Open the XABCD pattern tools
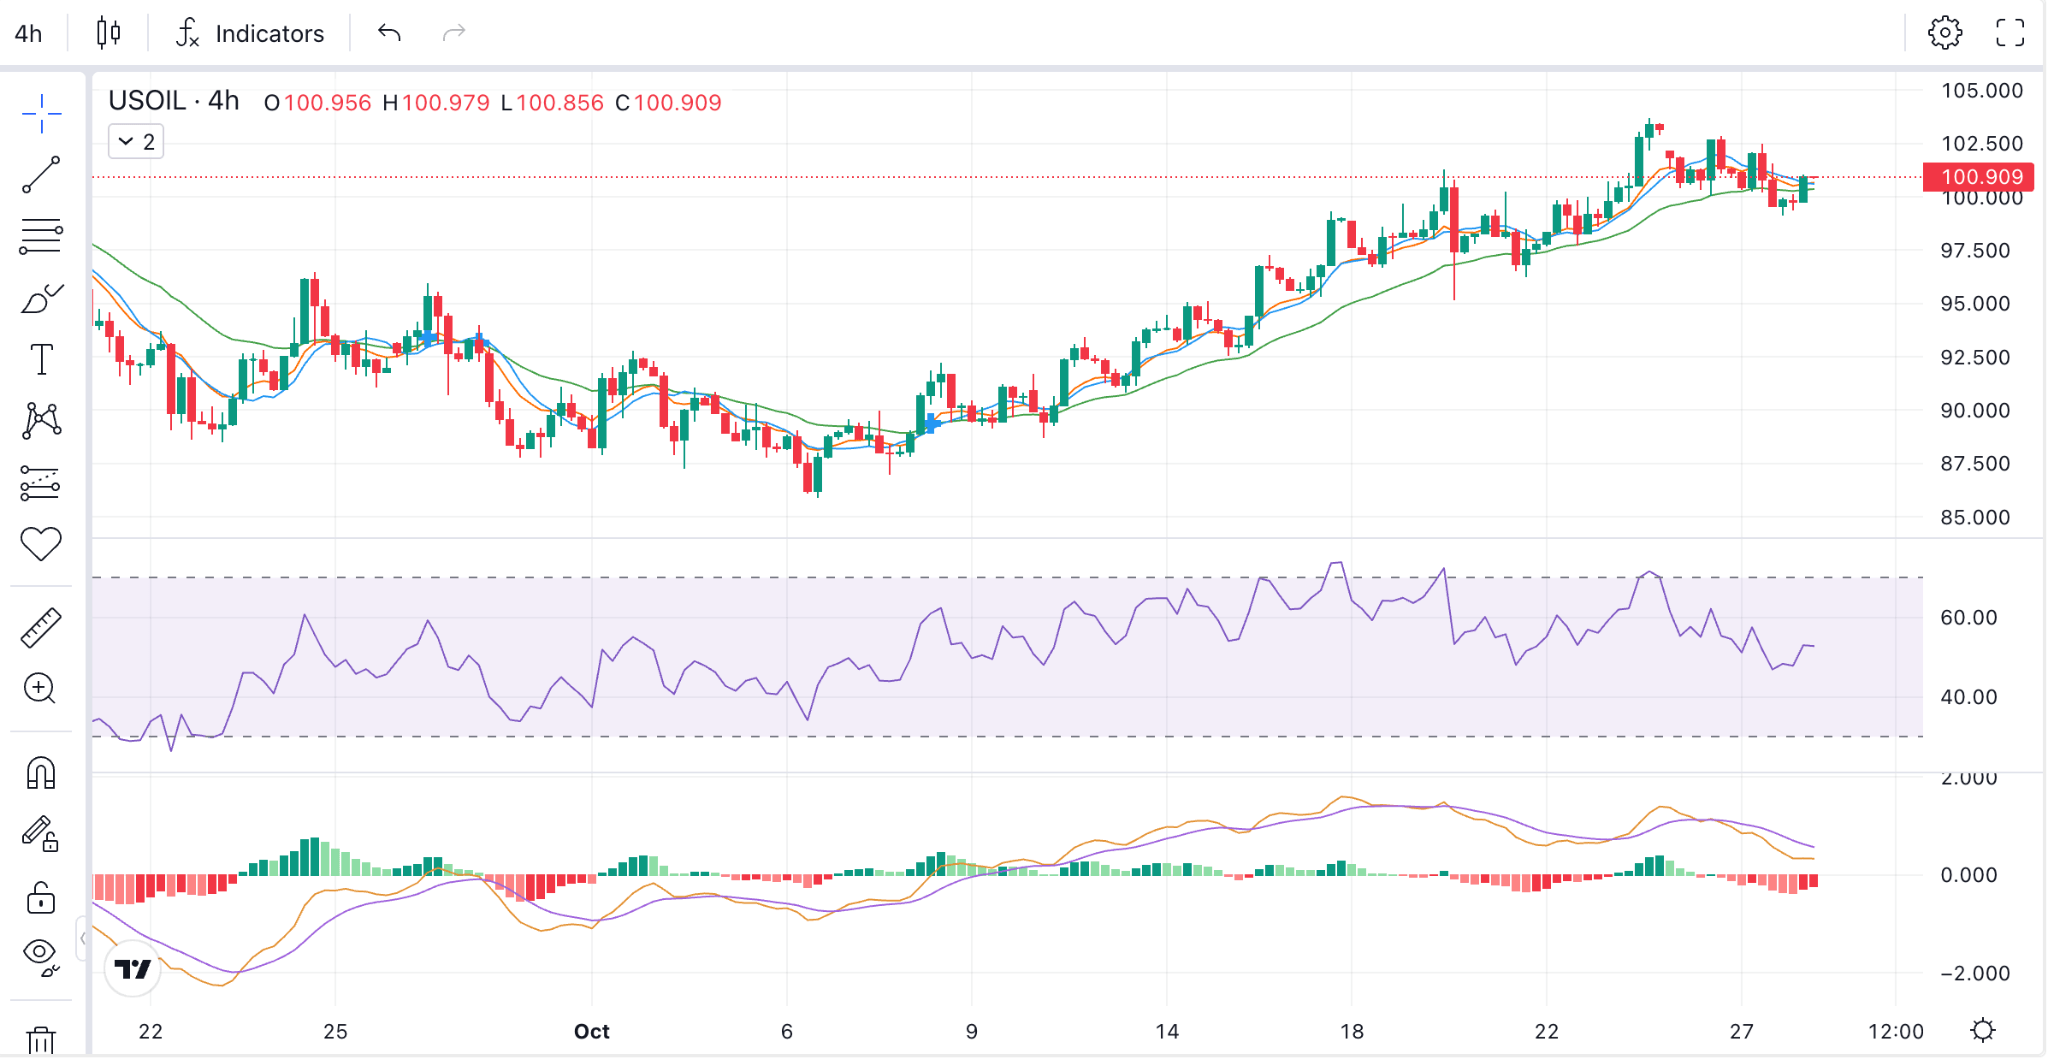 pyautogui.click(x=41, y=421)
